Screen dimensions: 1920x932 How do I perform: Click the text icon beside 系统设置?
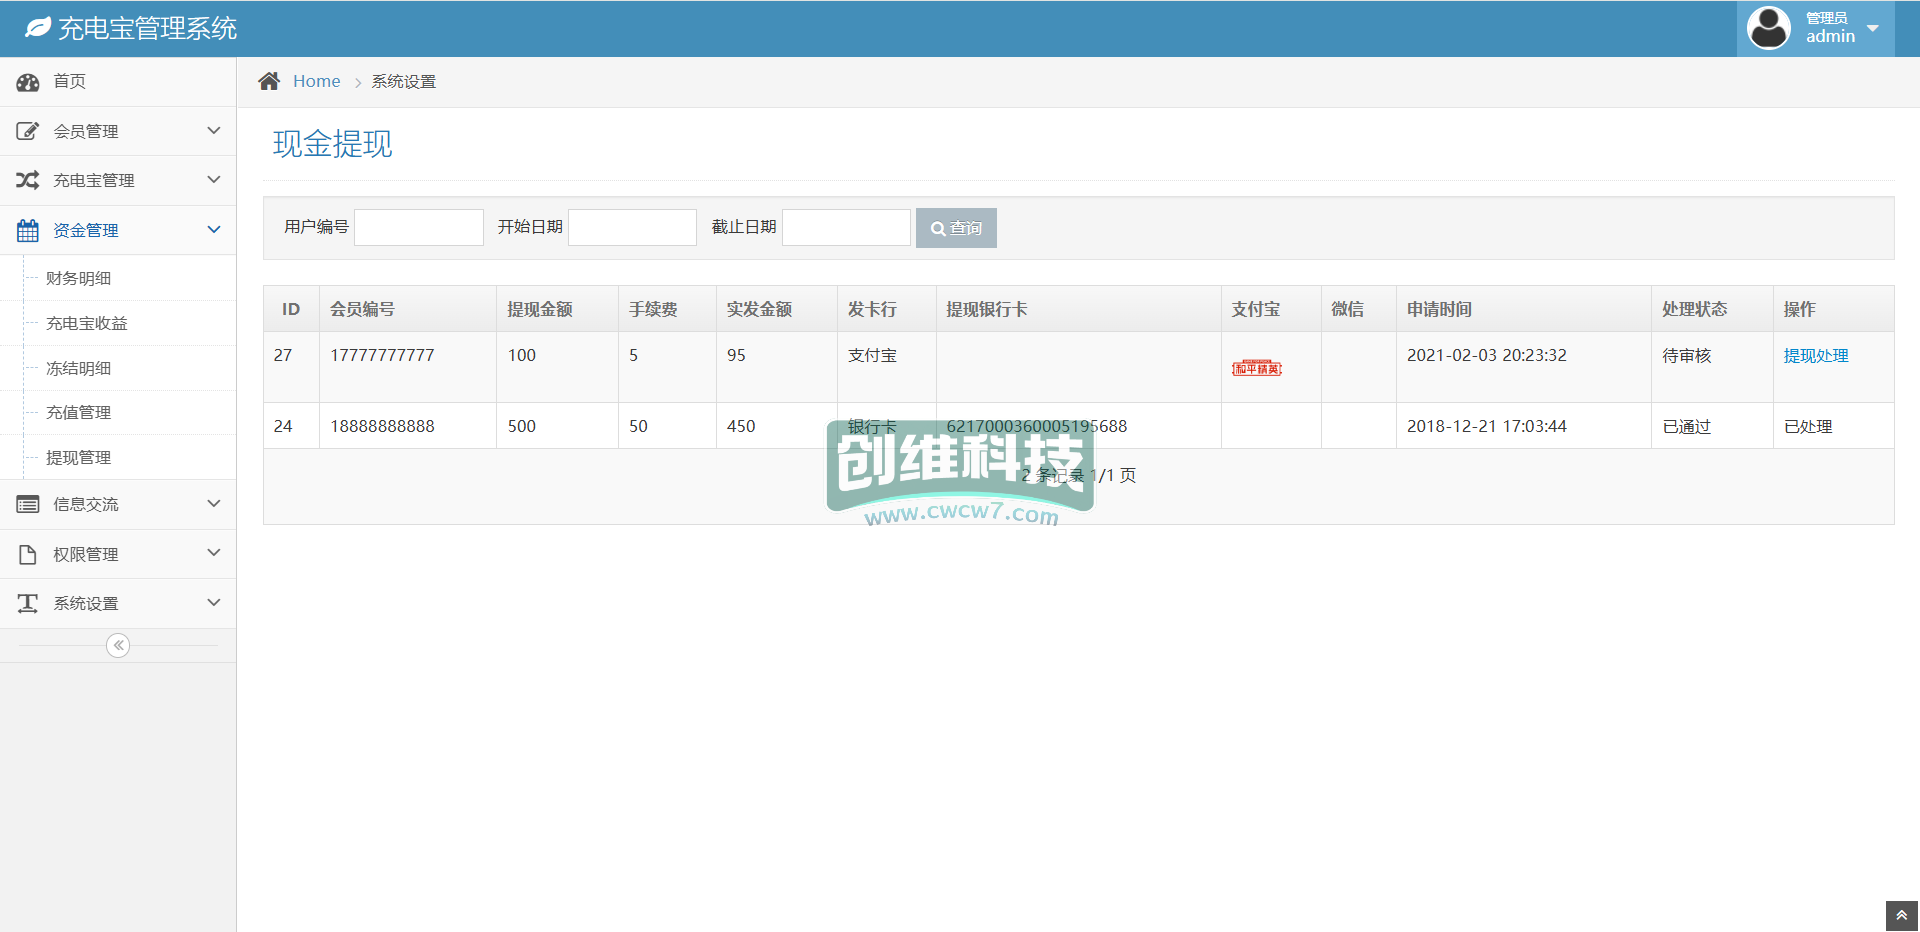(x=28, y=603)
